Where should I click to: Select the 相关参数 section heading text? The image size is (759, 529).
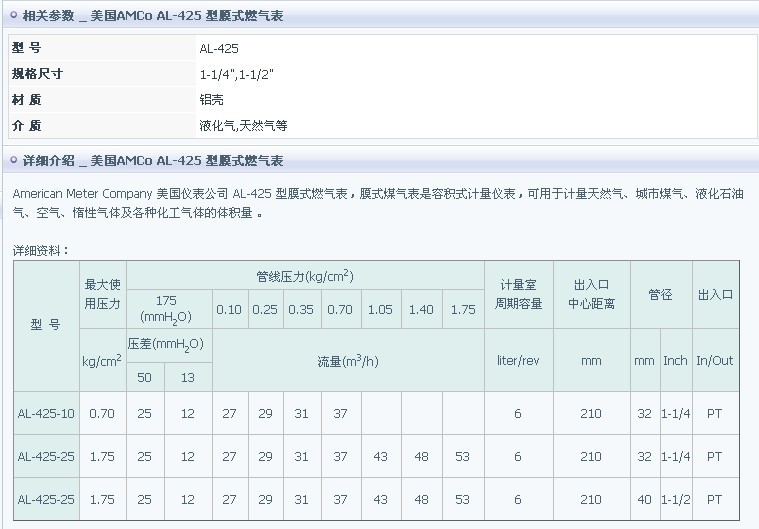coord(152,16)
